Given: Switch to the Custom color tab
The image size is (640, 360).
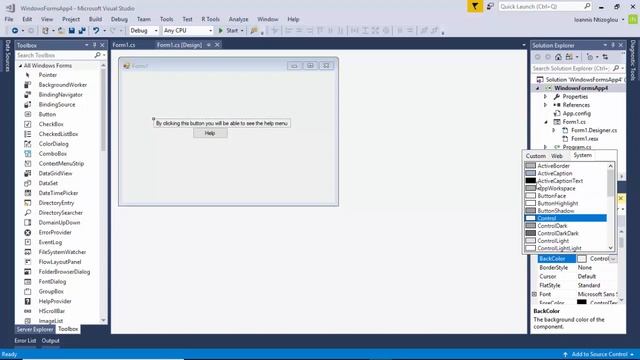Looking at the screenshot, I should (x=536, y=156).
